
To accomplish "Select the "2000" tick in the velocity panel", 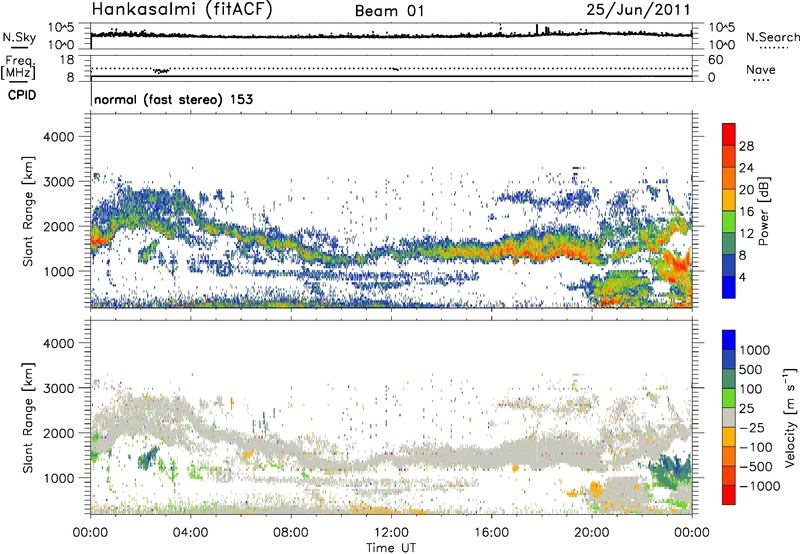I will tap(58, 433).
